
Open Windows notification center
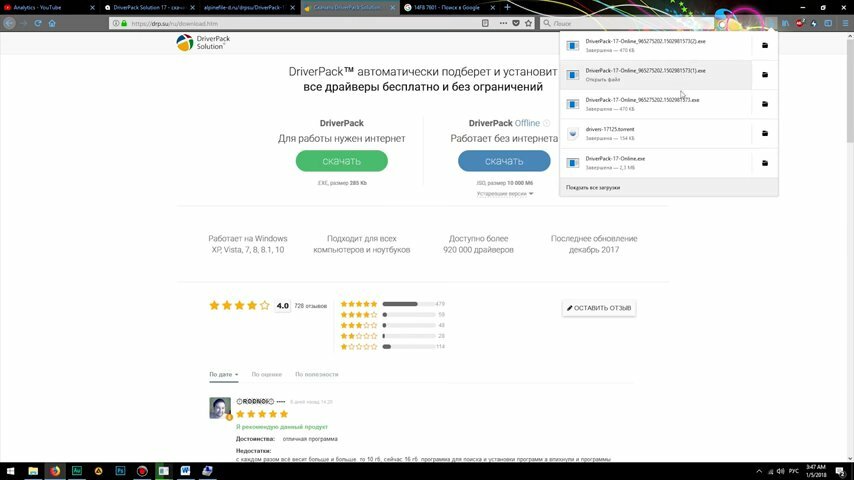point(840,471)
